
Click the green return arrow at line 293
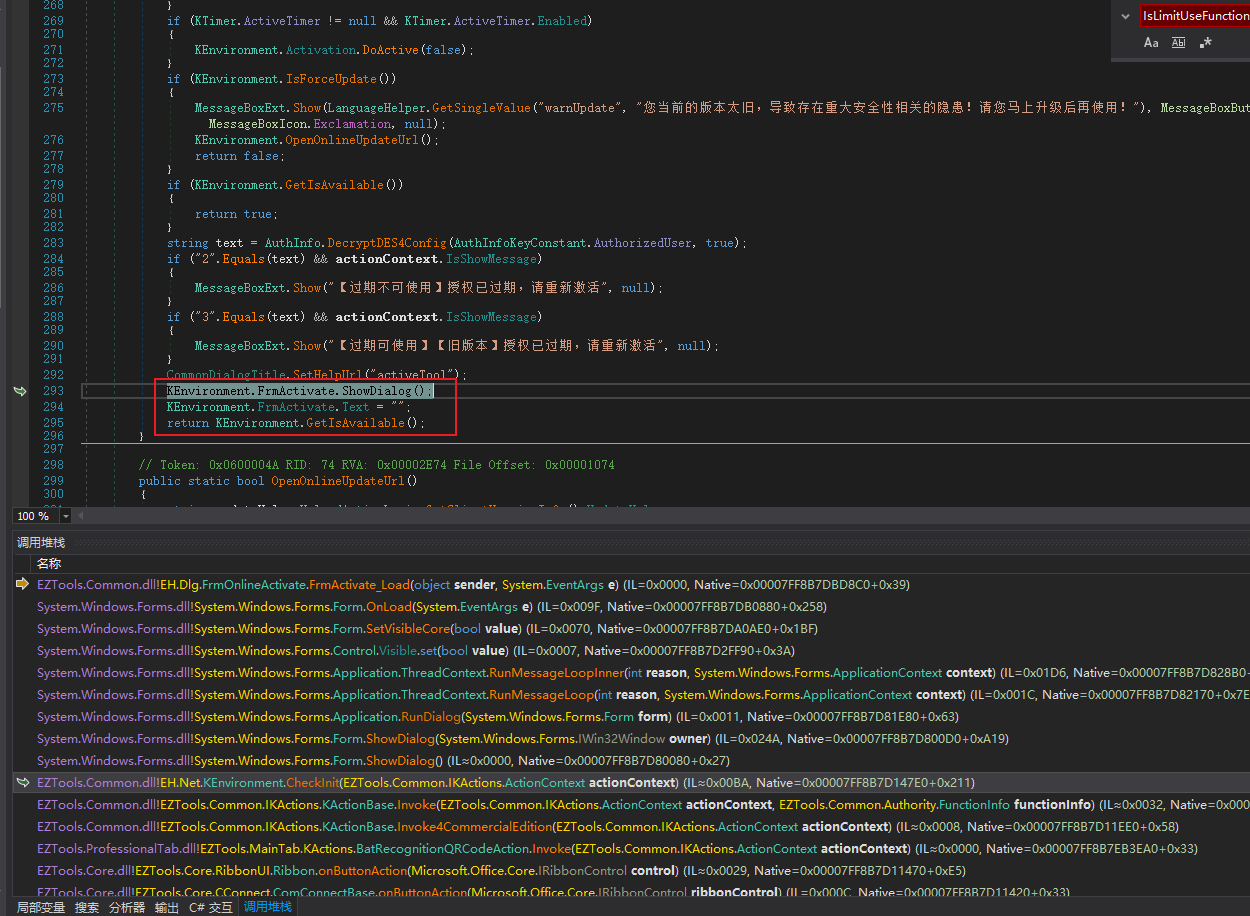20,391
